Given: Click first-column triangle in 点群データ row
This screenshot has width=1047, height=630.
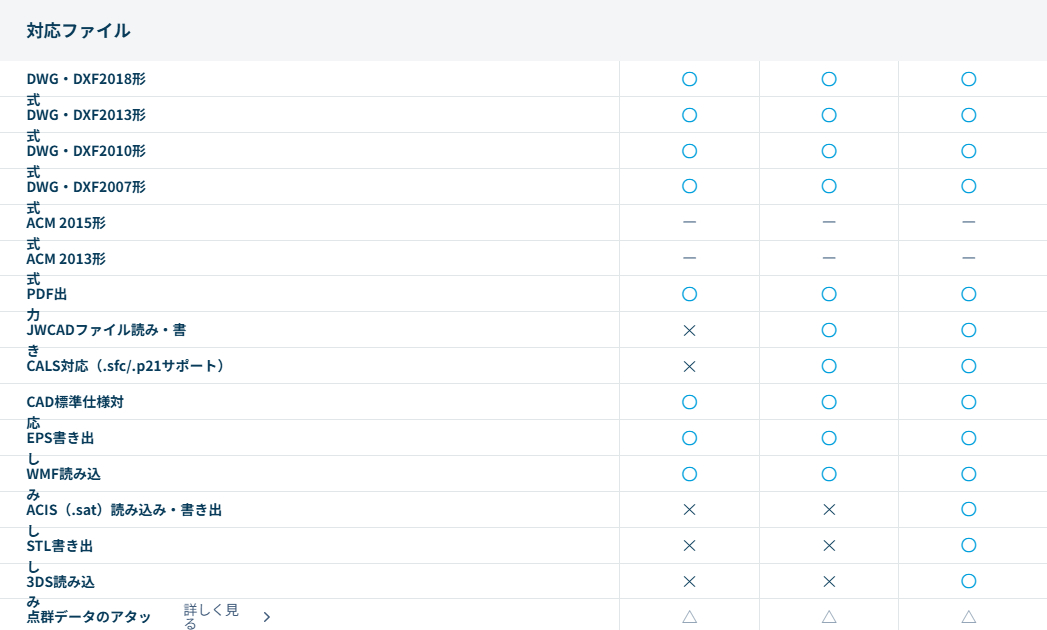Looking at the screenshot, I should (689, 617).
